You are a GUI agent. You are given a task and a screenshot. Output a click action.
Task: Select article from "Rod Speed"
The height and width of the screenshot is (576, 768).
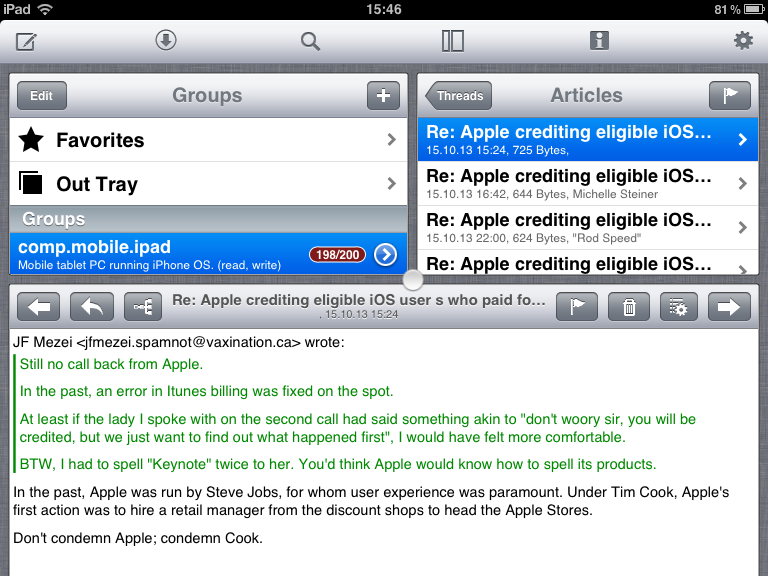(x=588, y=228)
